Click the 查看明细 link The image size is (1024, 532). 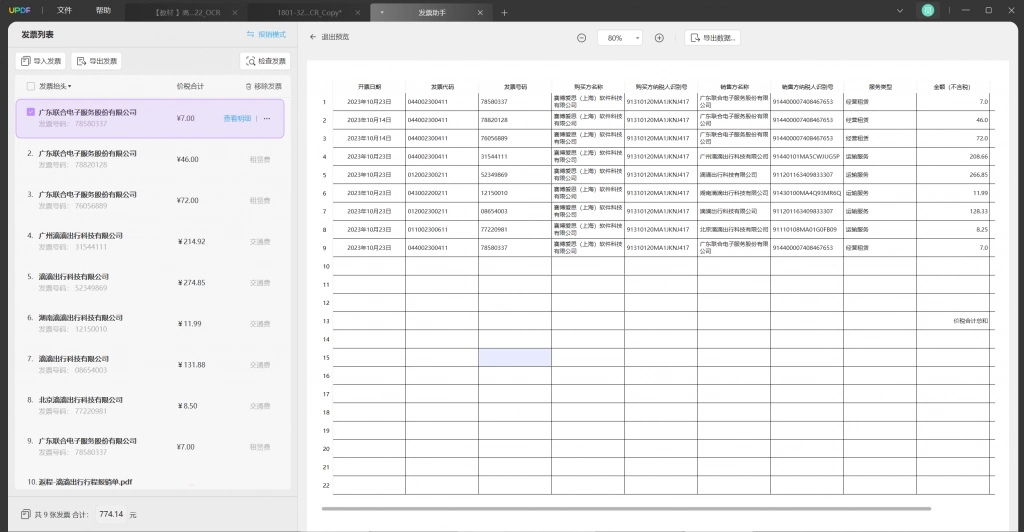point(237,118)
